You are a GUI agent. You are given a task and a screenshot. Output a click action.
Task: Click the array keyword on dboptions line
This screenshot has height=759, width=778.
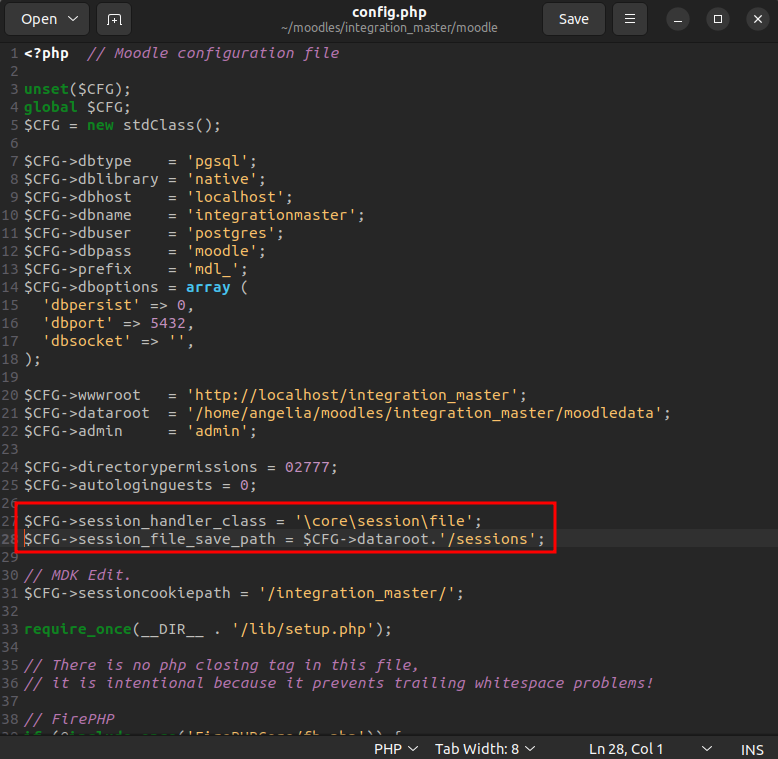(208, 287)
